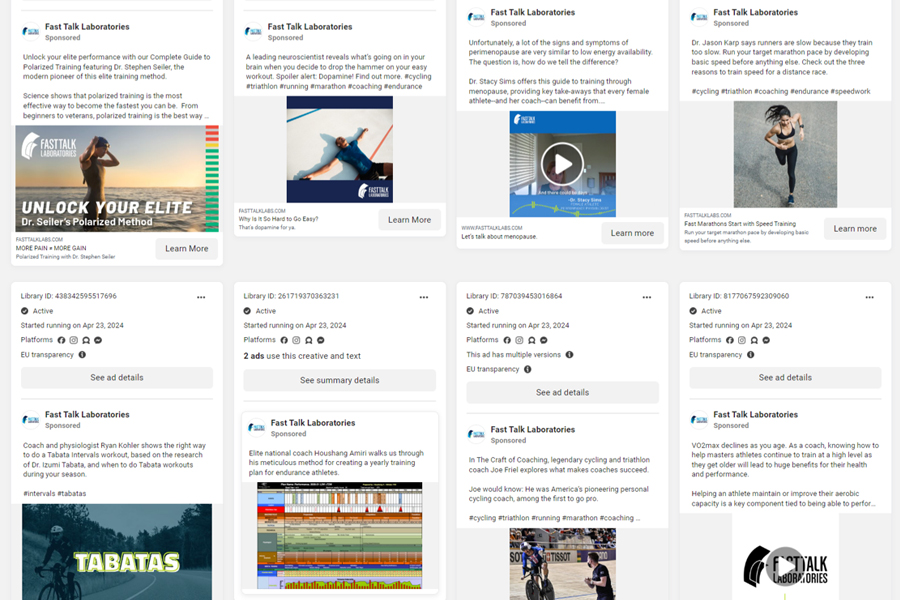
Task: Click See ad details in VO2max ad card
Action: pyautogui.click(x=785, y=378)
